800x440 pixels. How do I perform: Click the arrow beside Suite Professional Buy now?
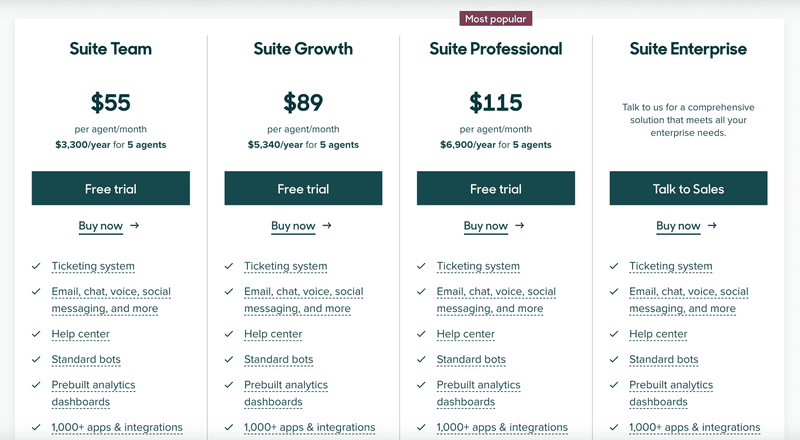[520, 226]
